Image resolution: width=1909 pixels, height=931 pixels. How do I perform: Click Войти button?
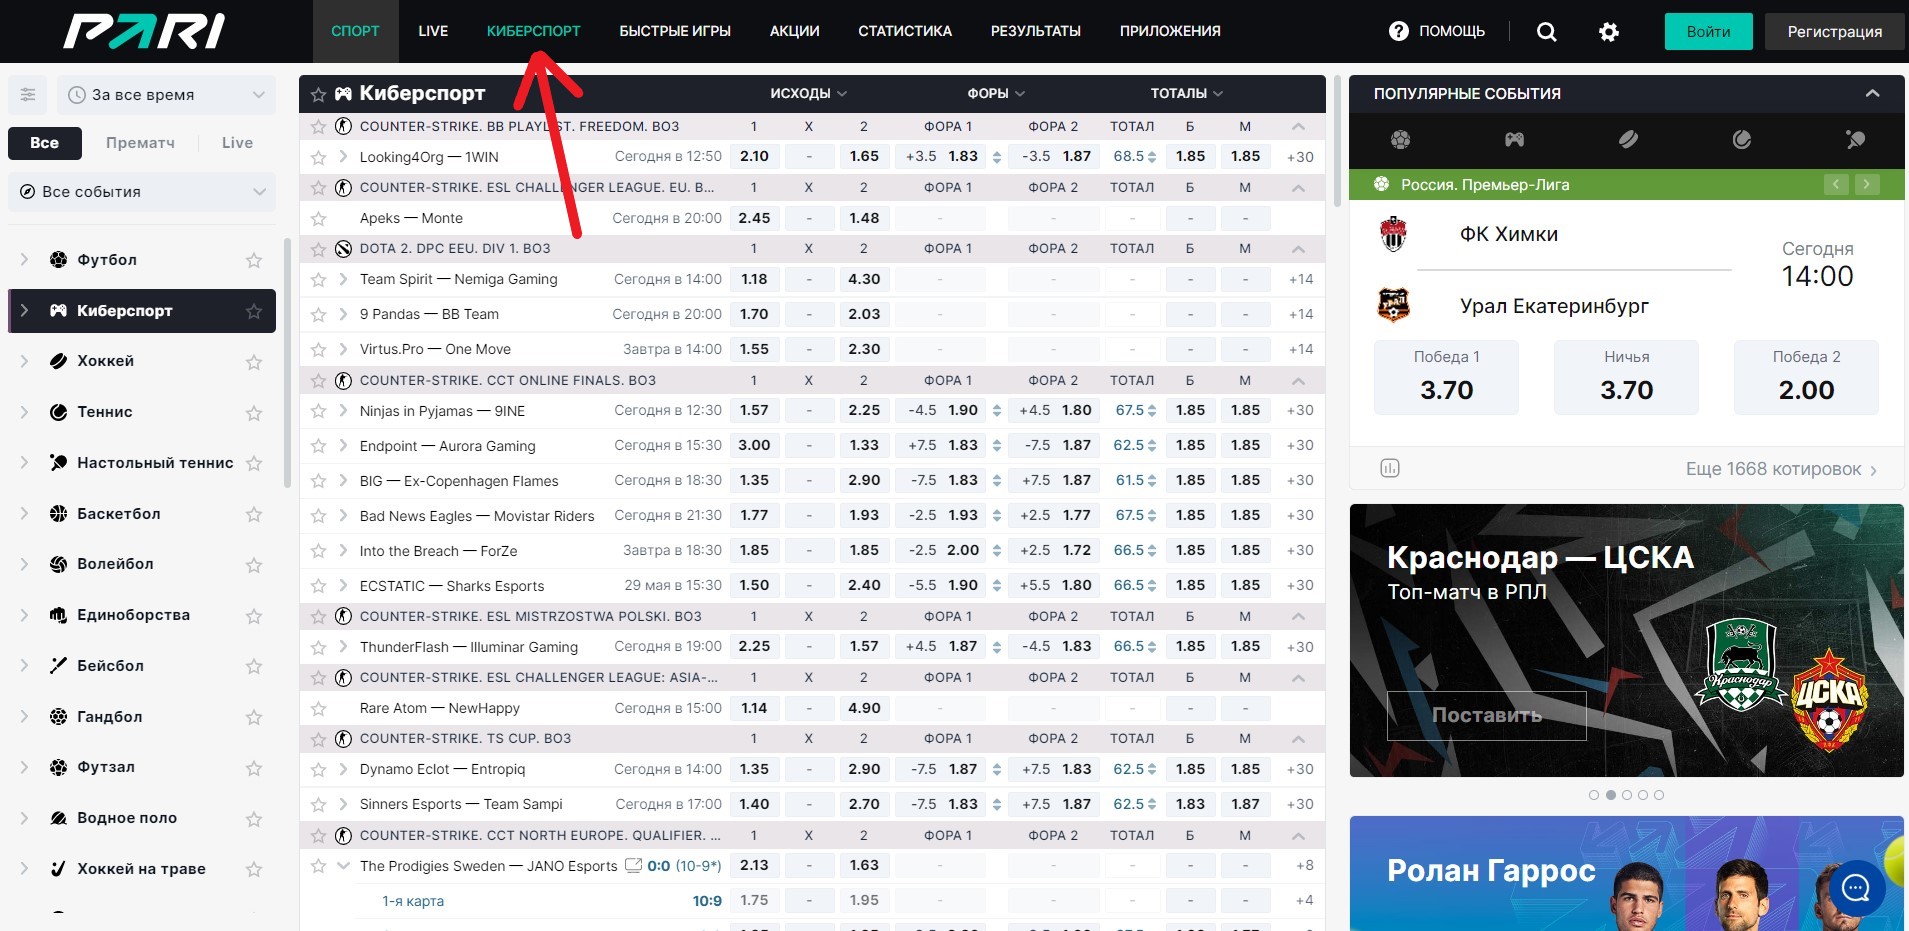pos(1709,31)
